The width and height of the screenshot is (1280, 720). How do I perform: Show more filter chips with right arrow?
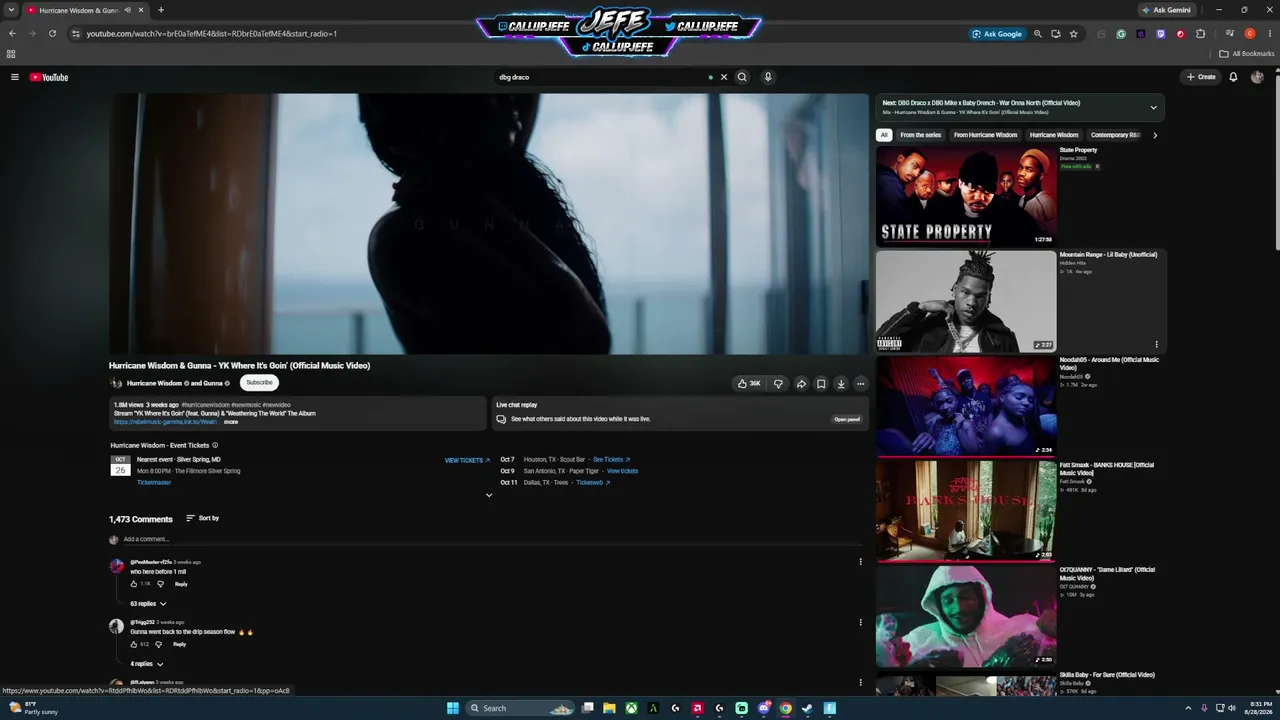(1155, 135)
